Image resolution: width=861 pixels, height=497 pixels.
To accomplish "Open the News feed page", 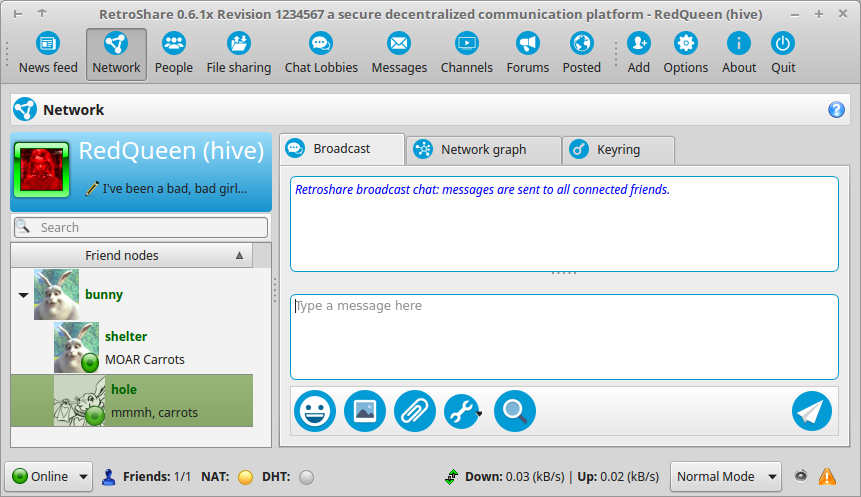I will click(x=48, y=54).
